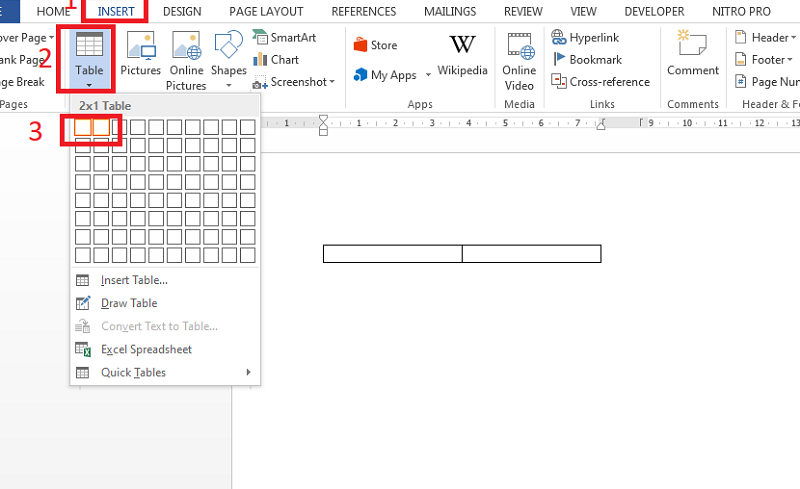This screenshot has width=800, height=489.
Task: Insert a Page Break
Action: tap(22, 82)
